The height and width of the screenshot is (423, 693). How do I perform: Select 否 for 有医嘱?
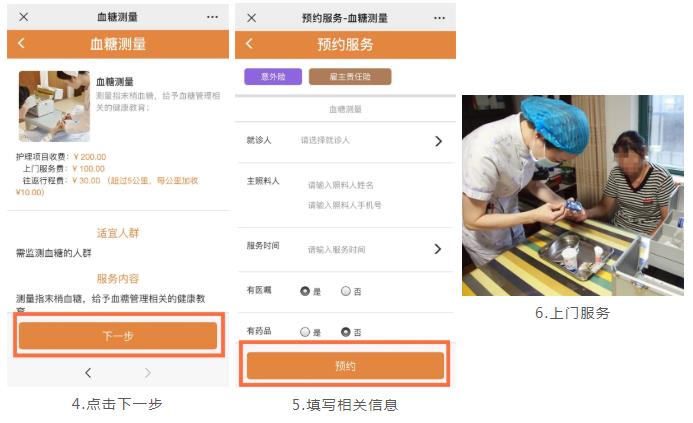click(x=346, y=291)
